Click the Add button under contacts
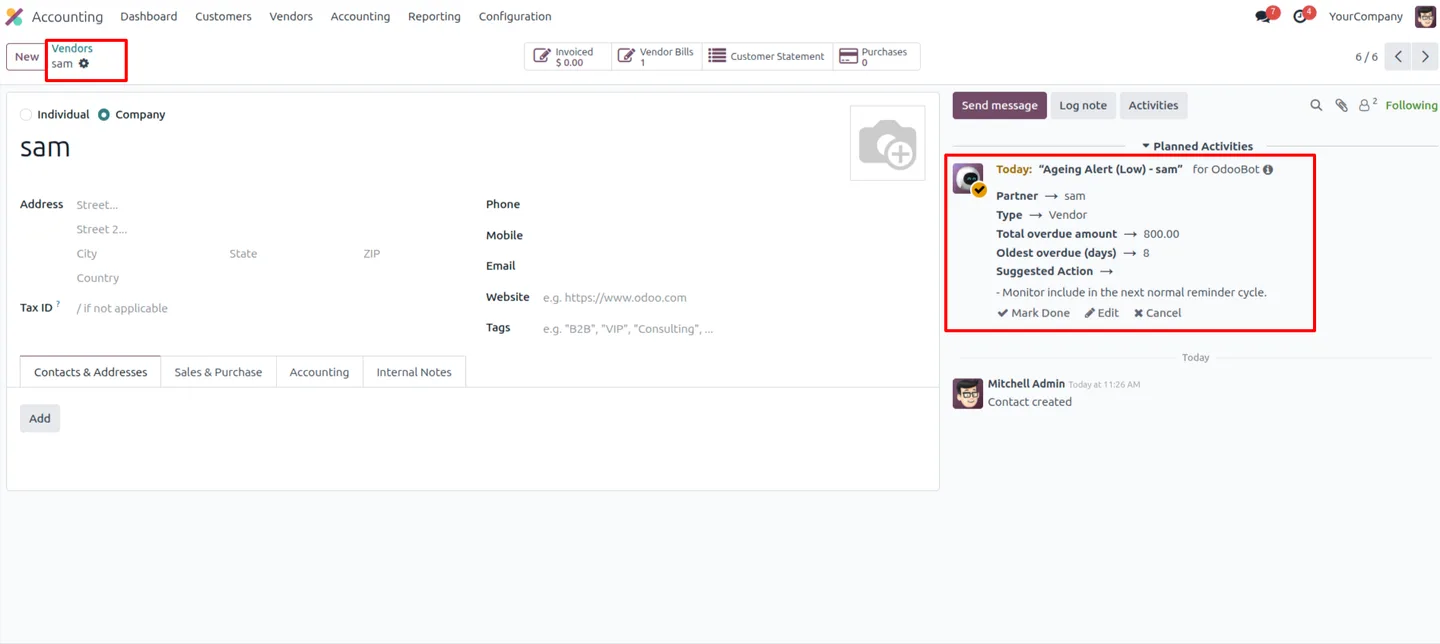 tap(40, 418)
